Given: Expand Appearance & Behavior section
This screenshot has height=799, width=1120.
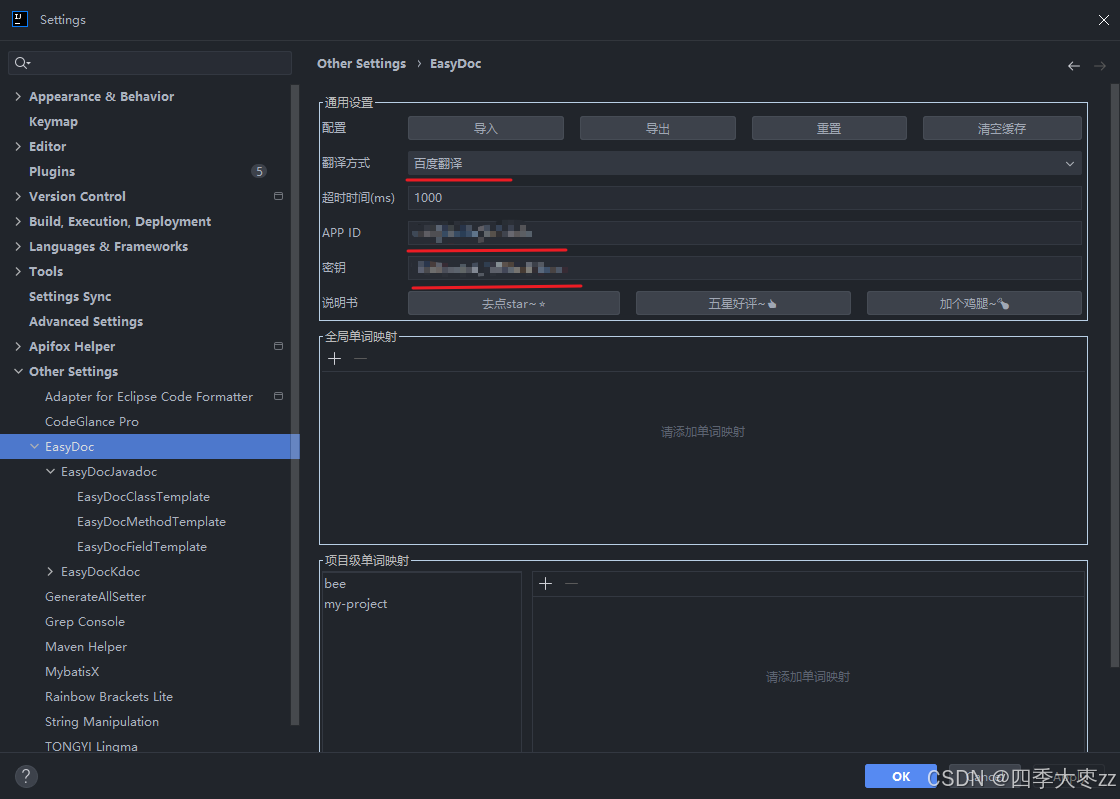Looking at the screenshot, I should (18, 96).
